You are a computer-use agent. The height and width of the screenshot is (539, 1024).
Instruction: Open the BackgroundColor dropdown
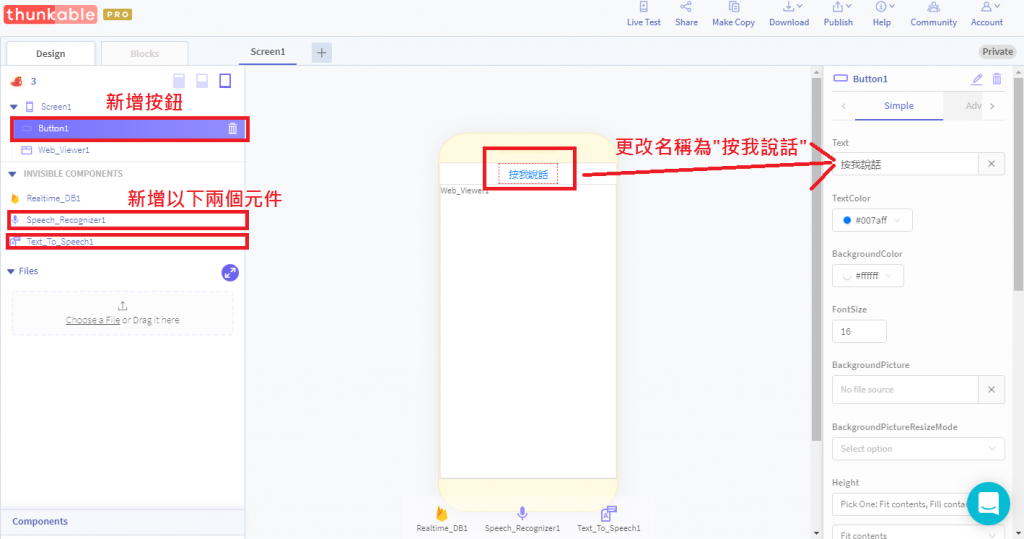pos(867,276)
